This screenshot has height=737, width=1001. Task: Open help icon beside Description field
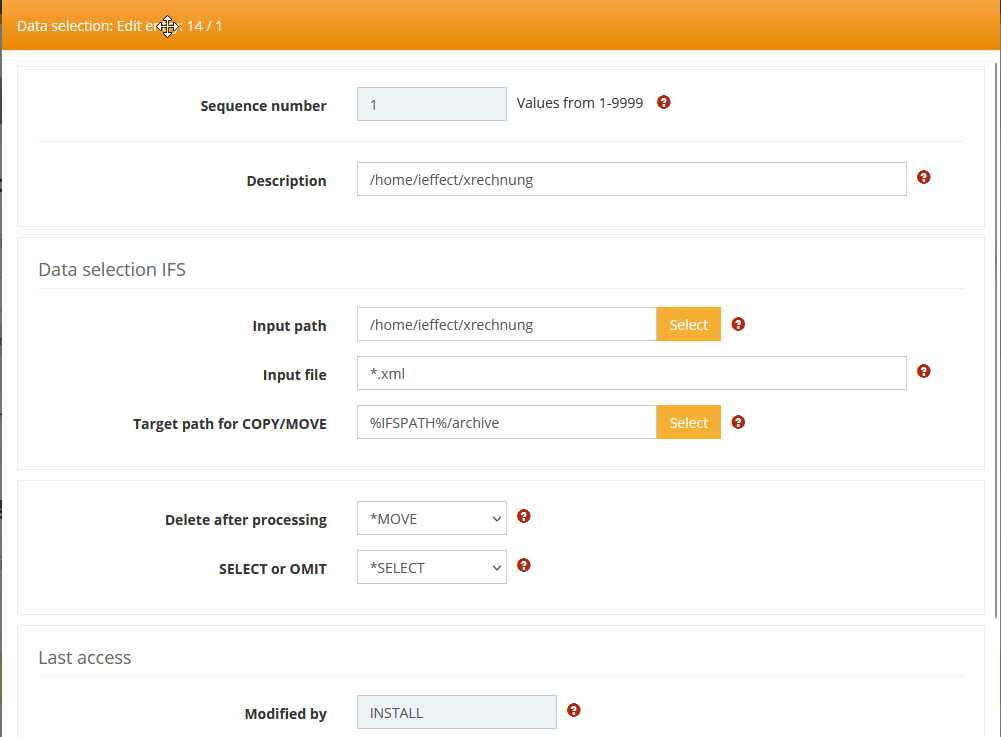(x=924, y=177)
